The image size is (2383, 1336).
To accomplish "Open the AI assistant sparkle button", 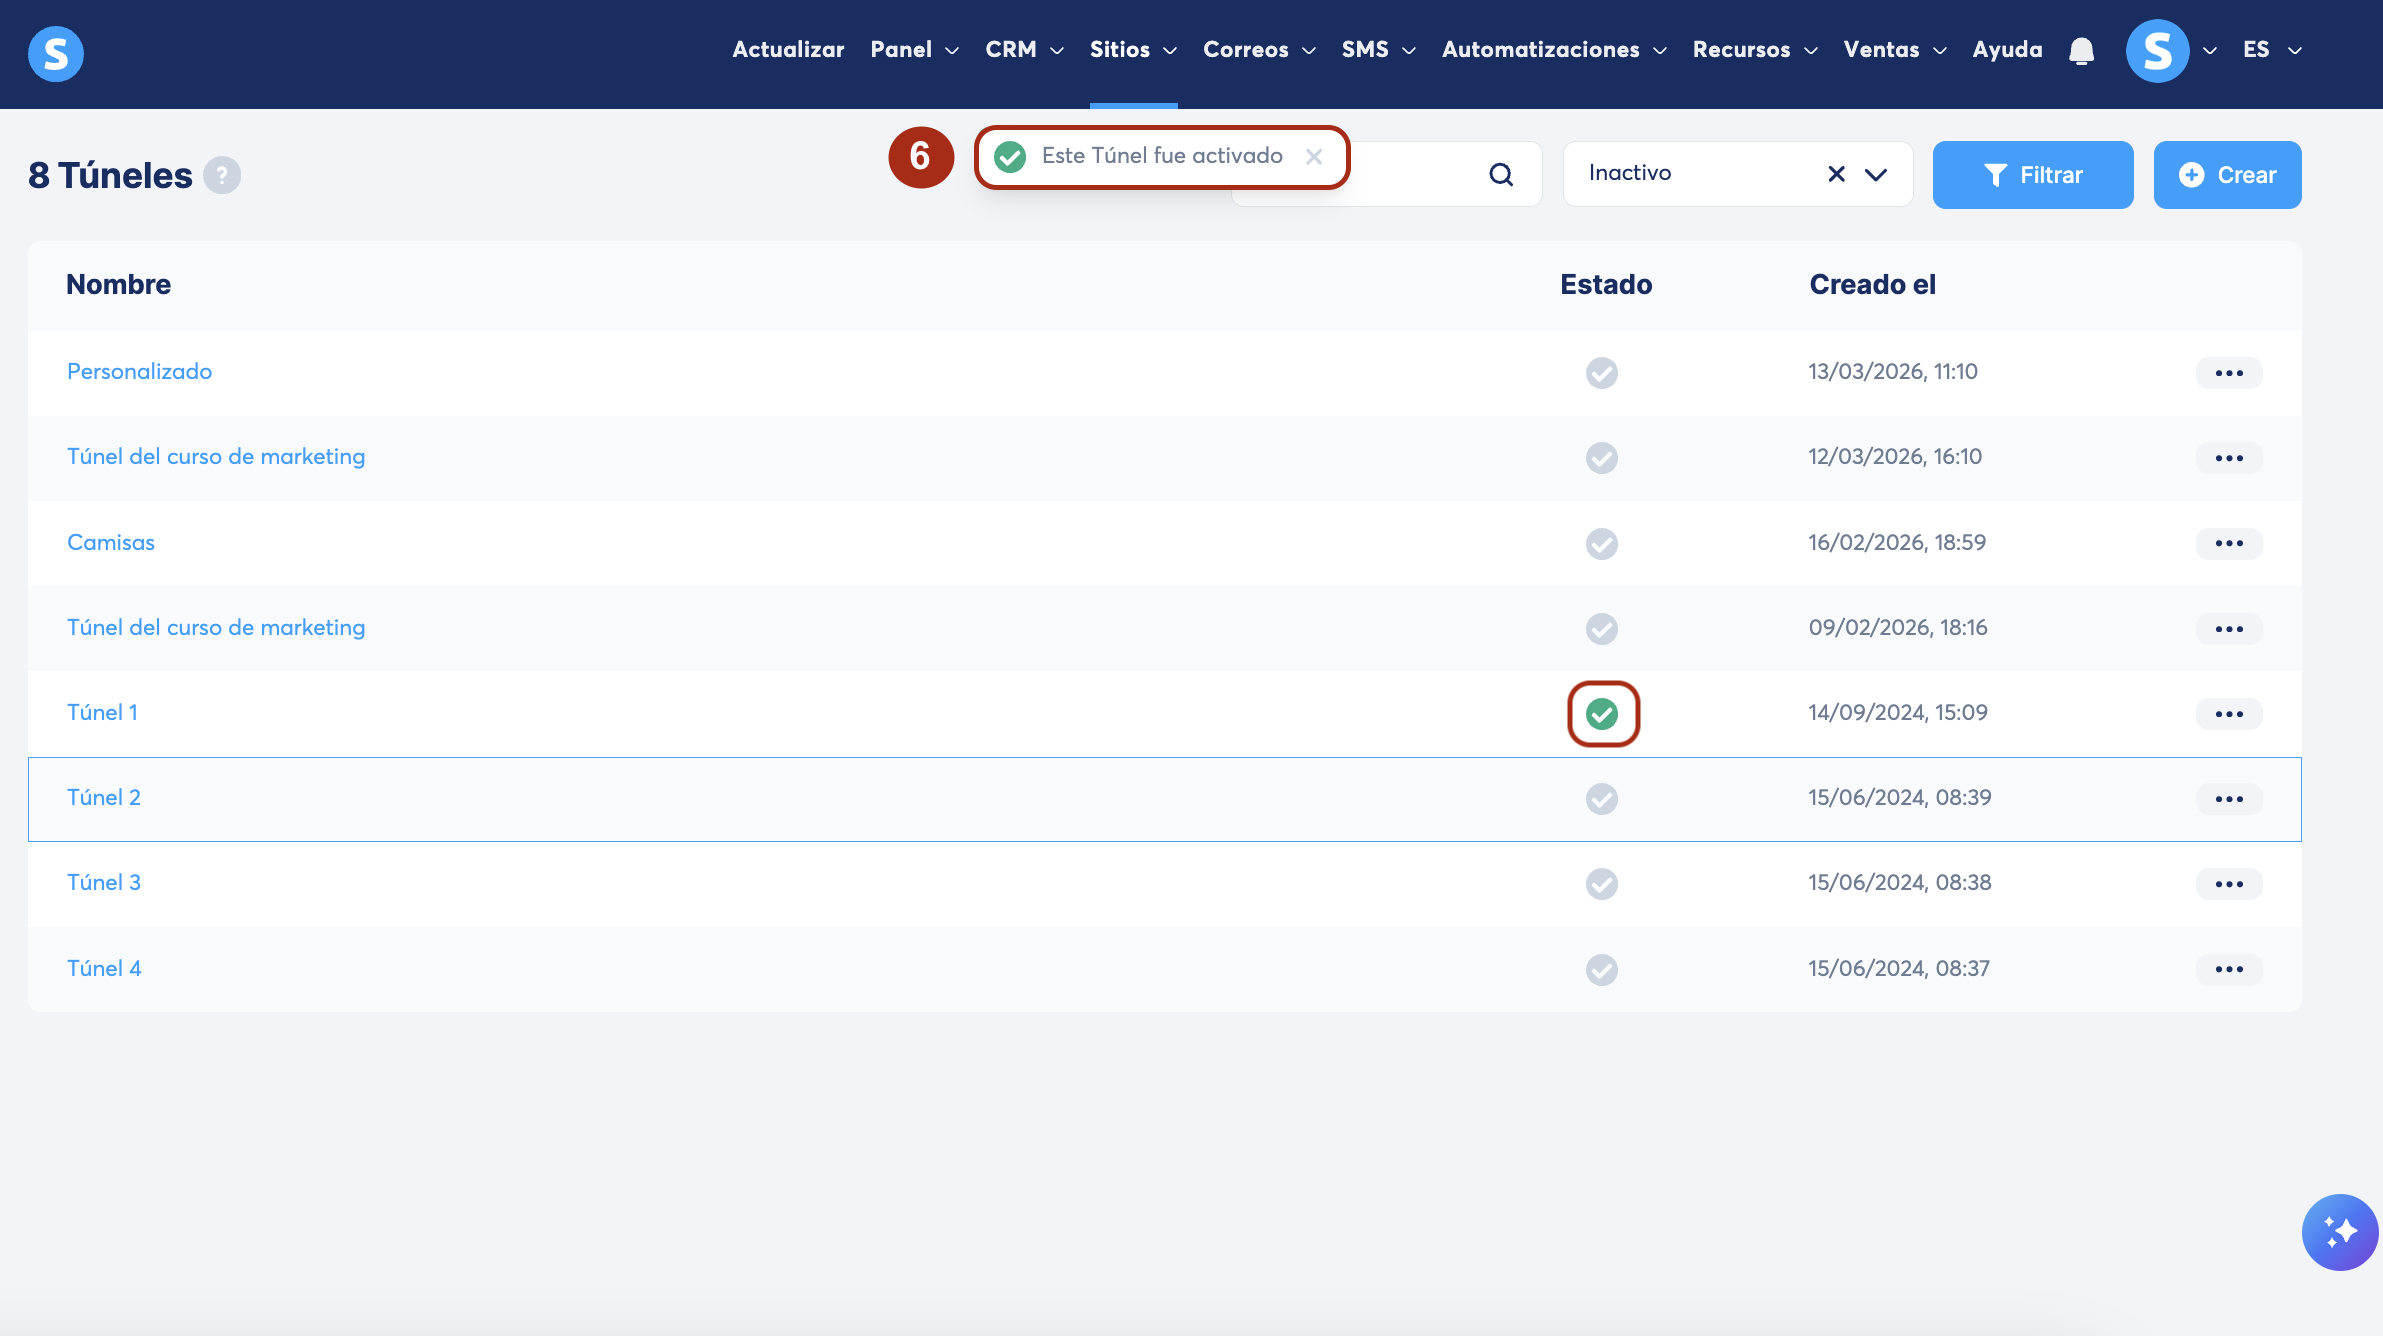I will tap(2339, 1231).
